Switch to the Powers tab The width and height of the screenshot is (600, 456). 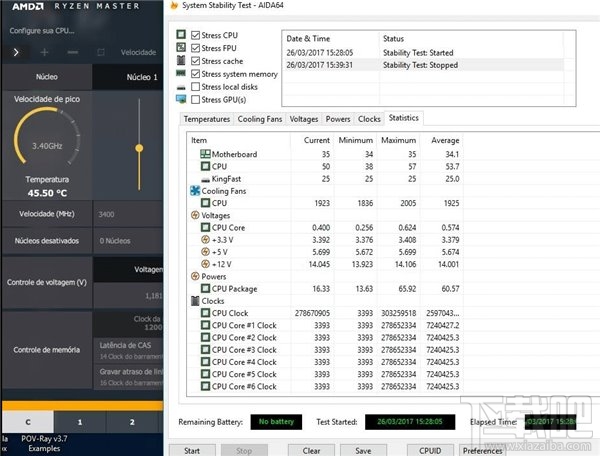[338, 119]
